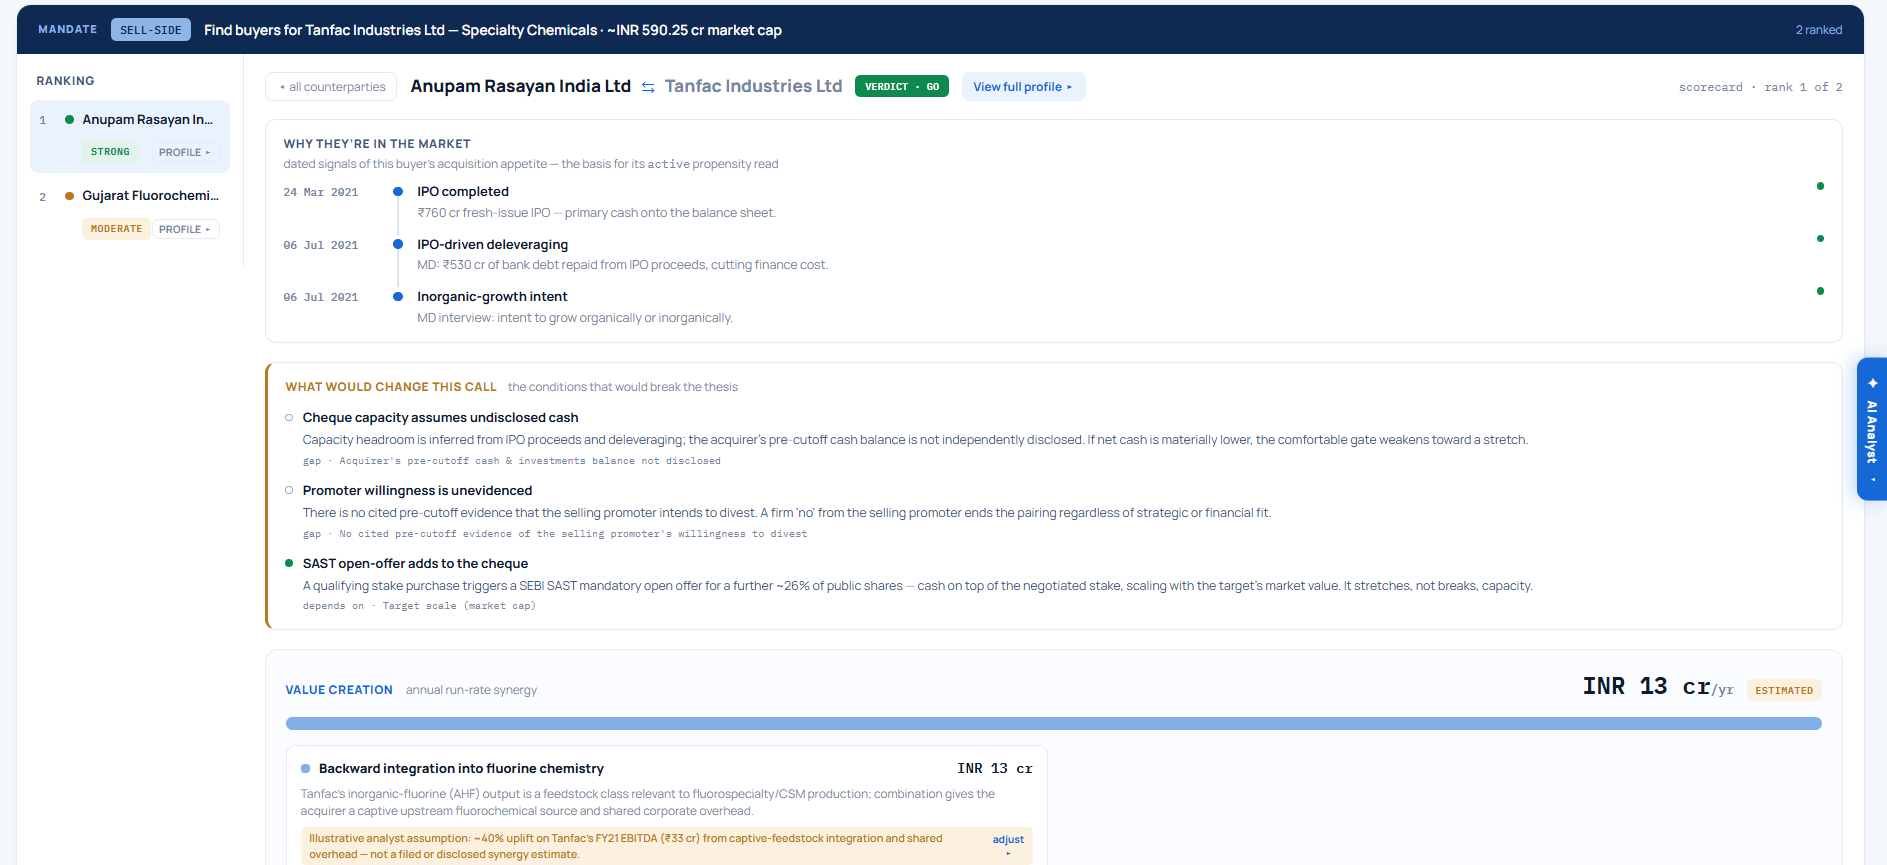Click hollow bullet for Promoter willingness condition
This screenshot has height=865, width=1887.
(x=289, y=490)
